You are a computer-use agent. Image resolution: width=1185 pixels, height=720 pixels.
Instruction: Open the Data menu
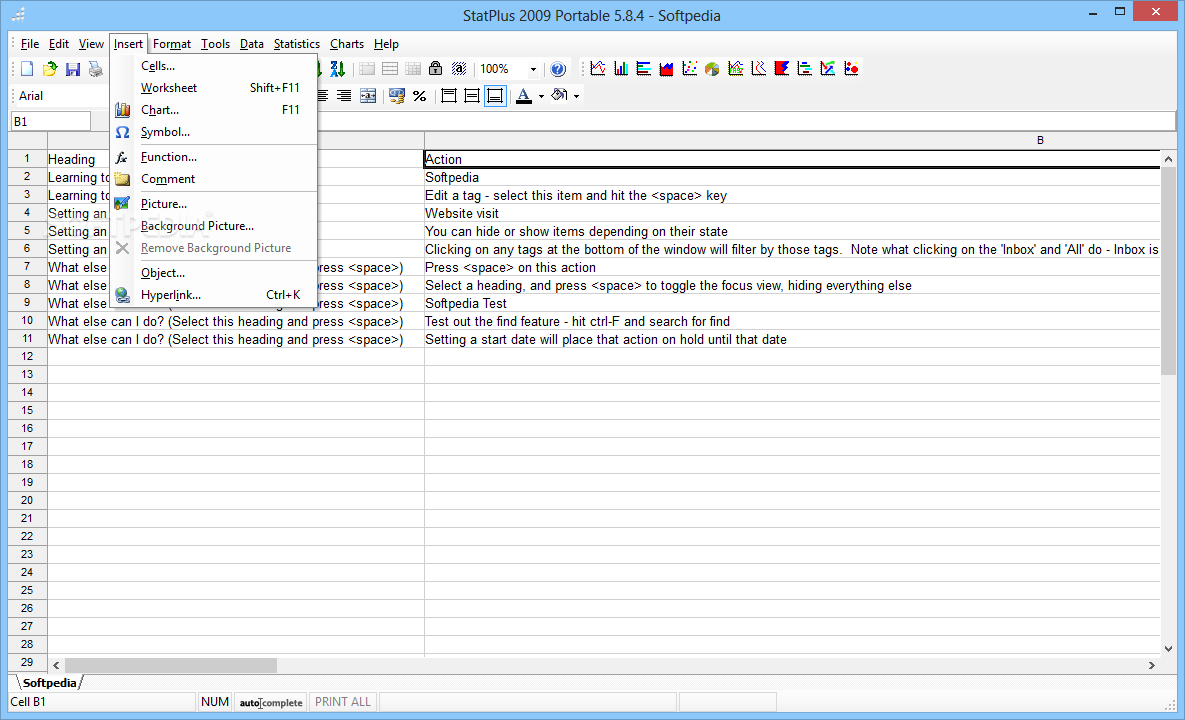pos(252,44)
